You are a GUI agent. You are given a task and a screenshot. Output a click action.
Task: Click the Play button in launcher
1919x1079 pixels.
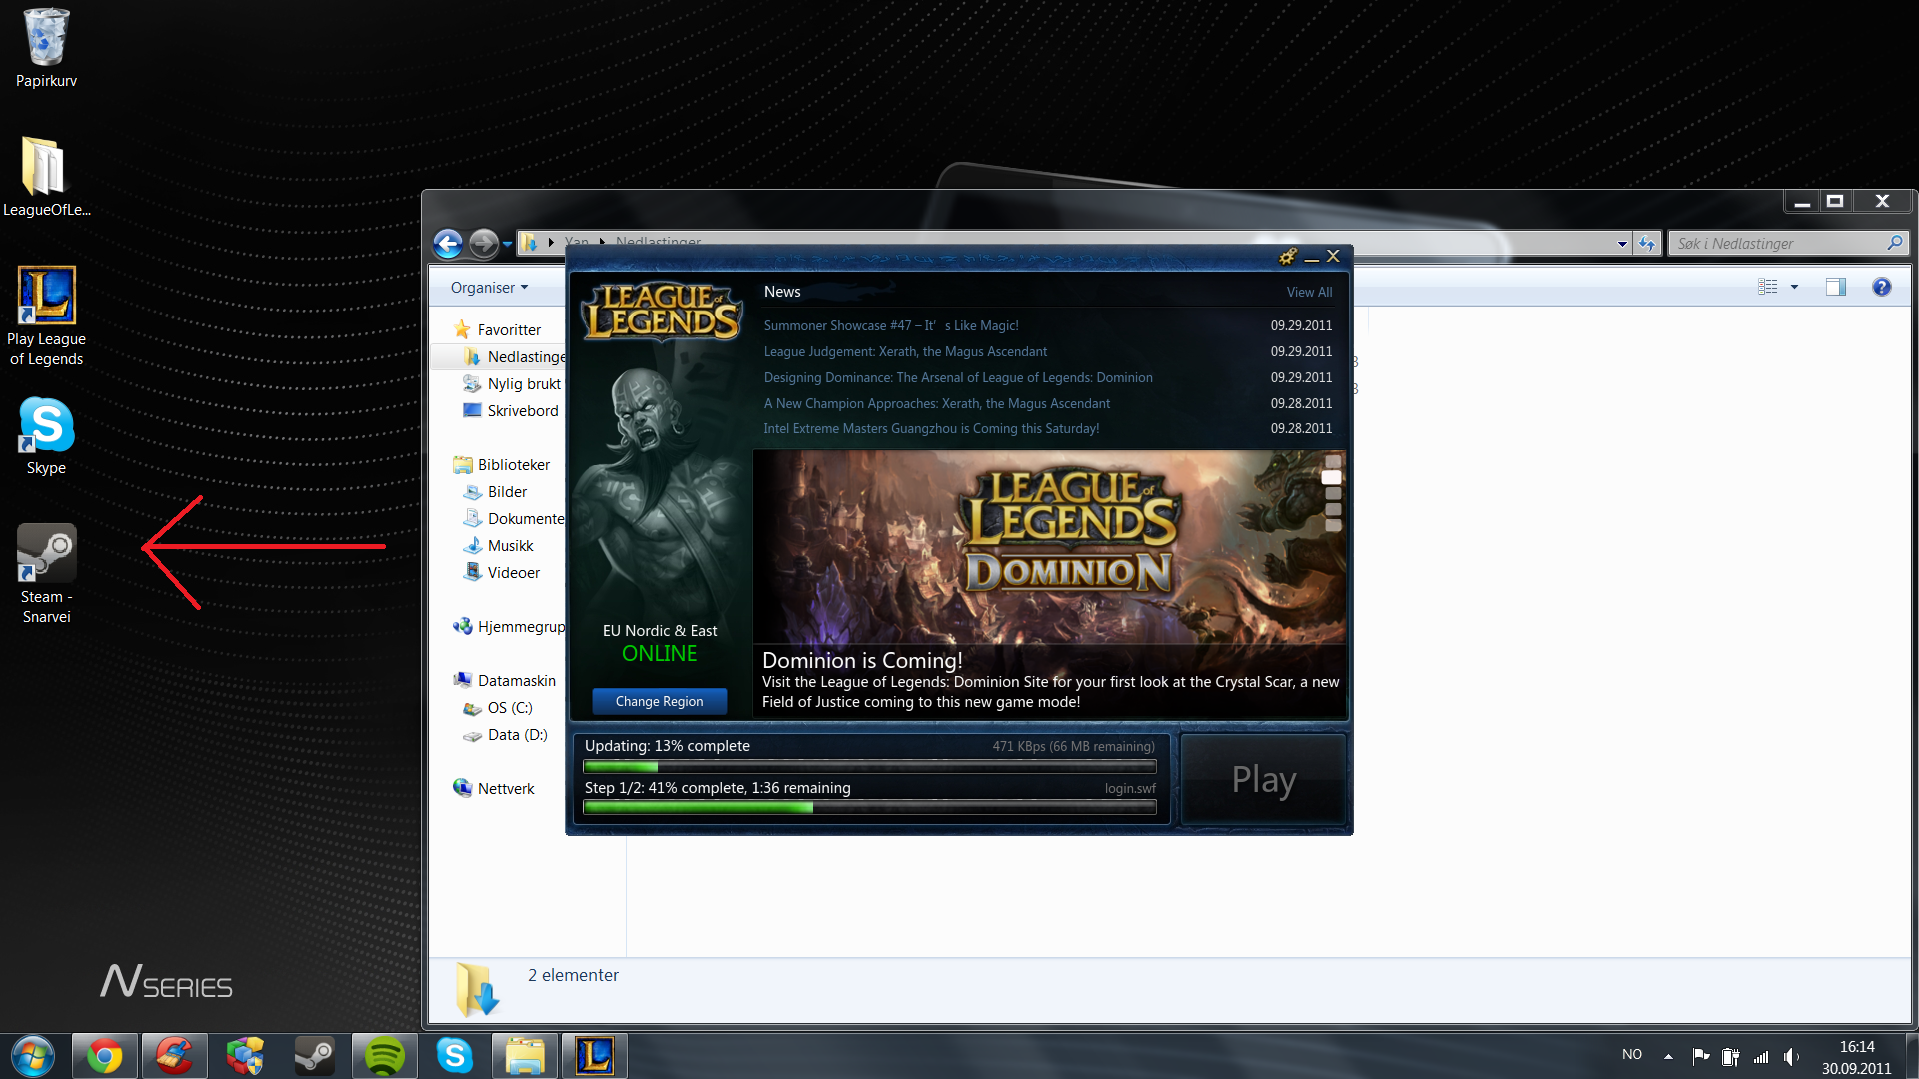[x=1264, y=779]
